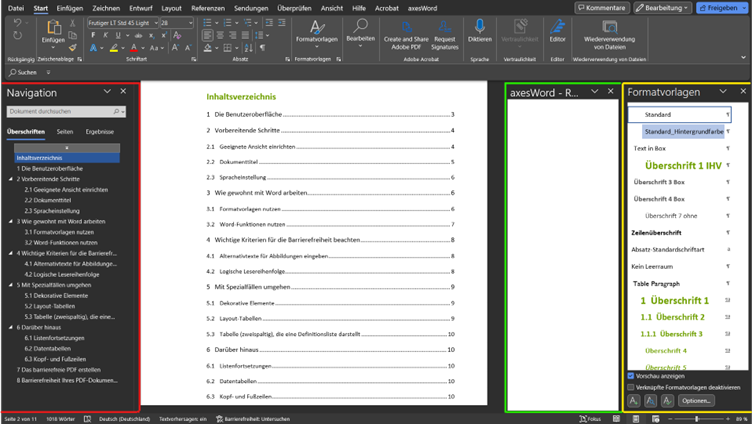Click the Kommentare button
Viewport: 752px width, 424px height.
pos(602,8)
